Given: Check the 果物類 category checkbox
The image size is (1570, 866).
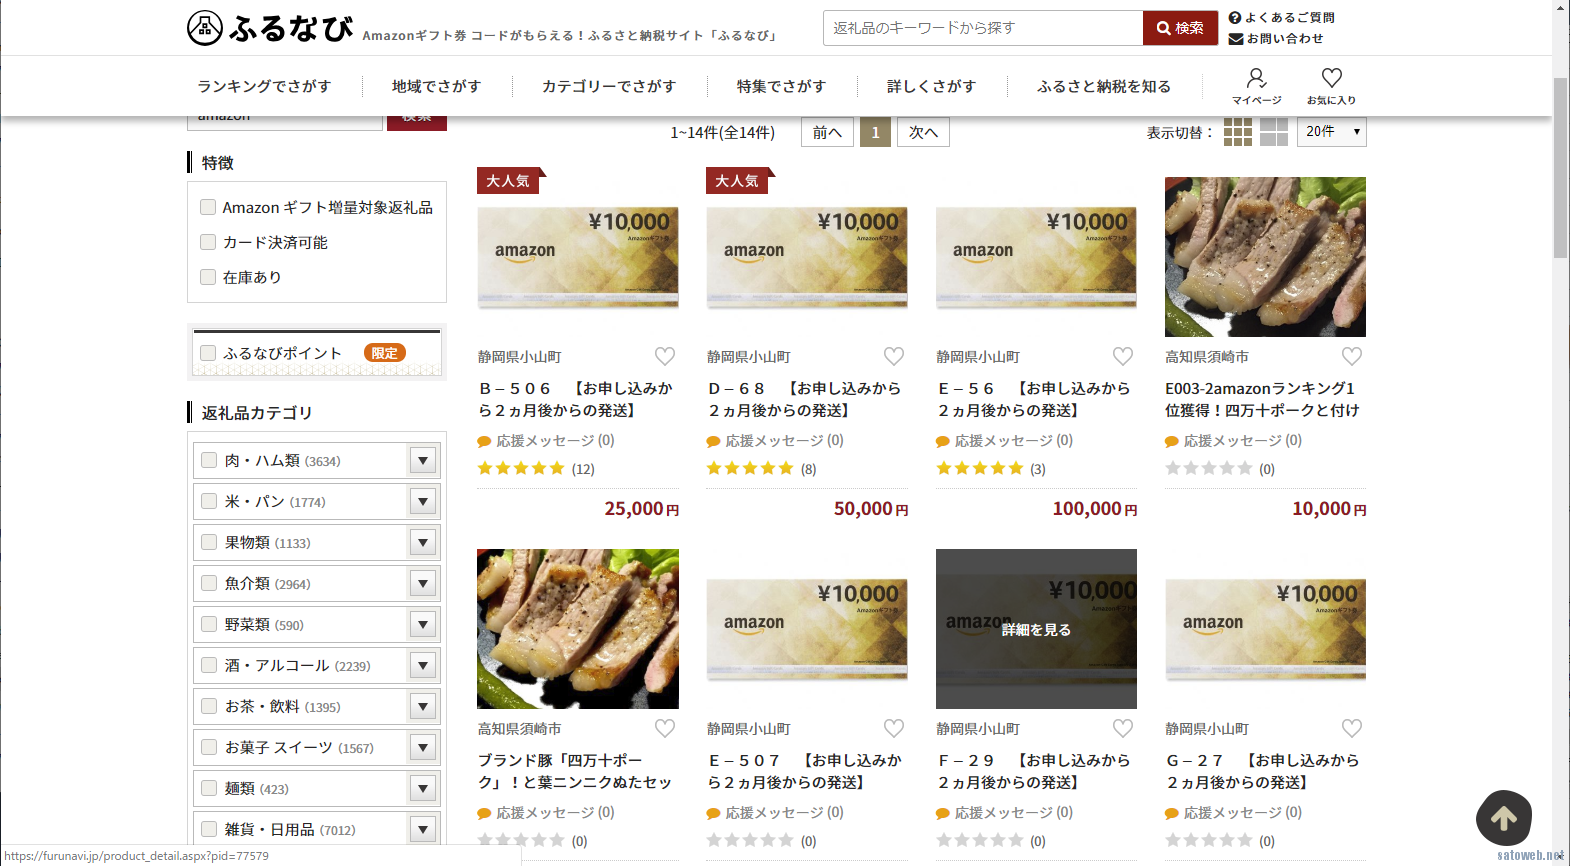Looking at the screenshot, I should (x=209, y=542).
